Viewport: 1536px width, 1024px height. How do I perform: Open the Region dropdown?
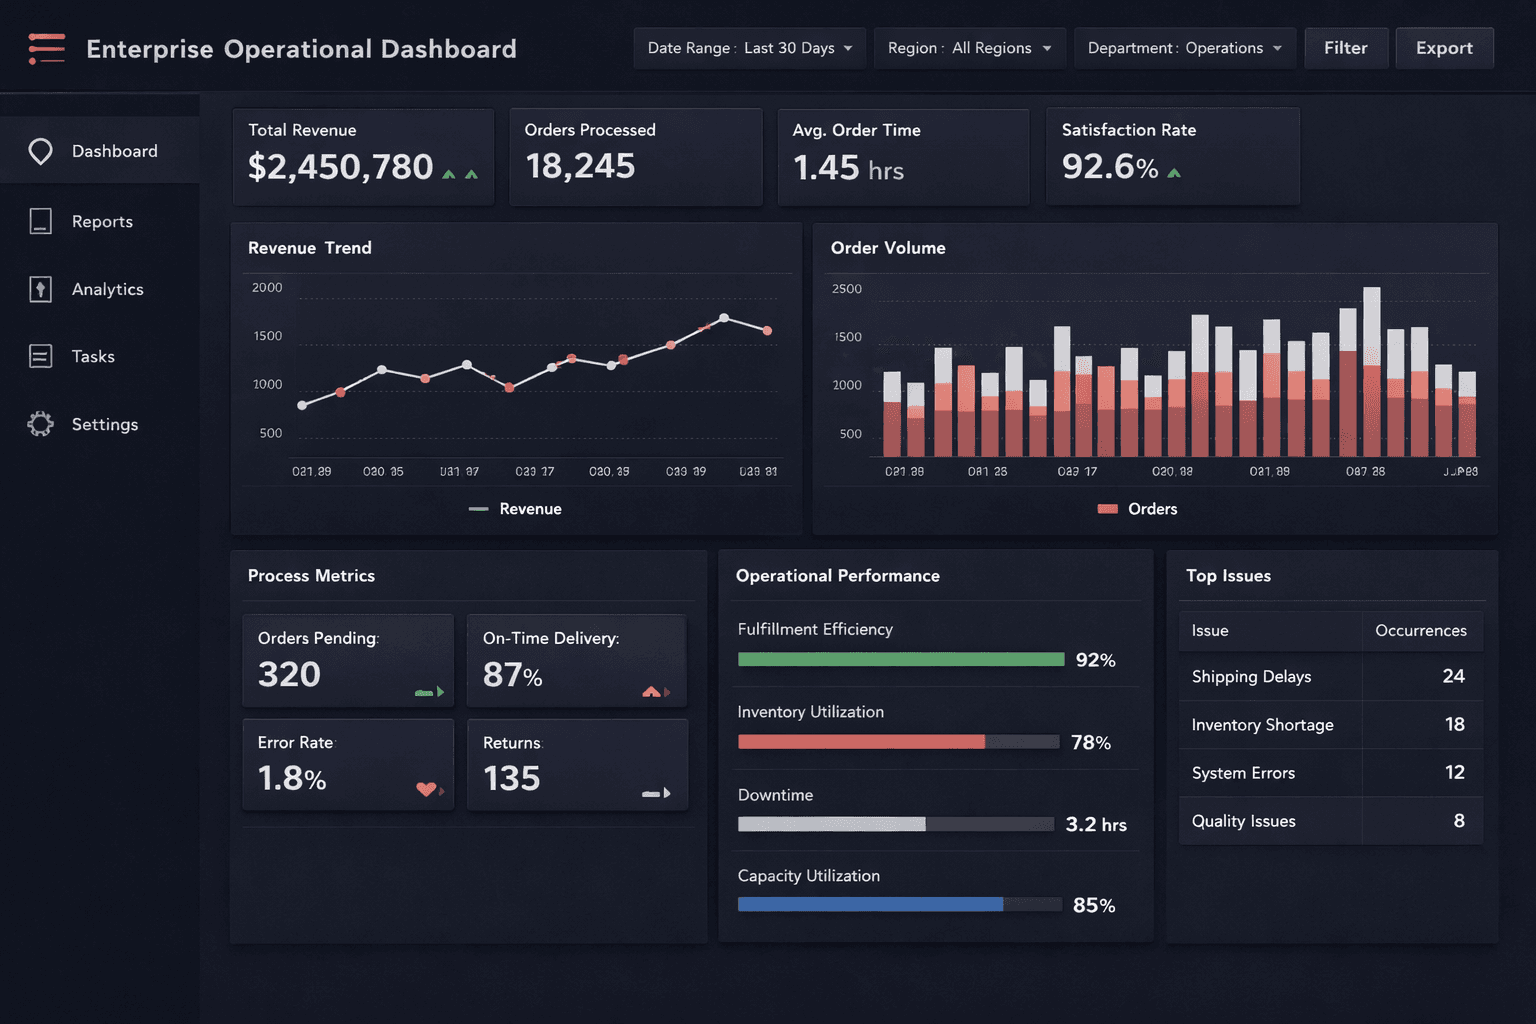(969, 48)
